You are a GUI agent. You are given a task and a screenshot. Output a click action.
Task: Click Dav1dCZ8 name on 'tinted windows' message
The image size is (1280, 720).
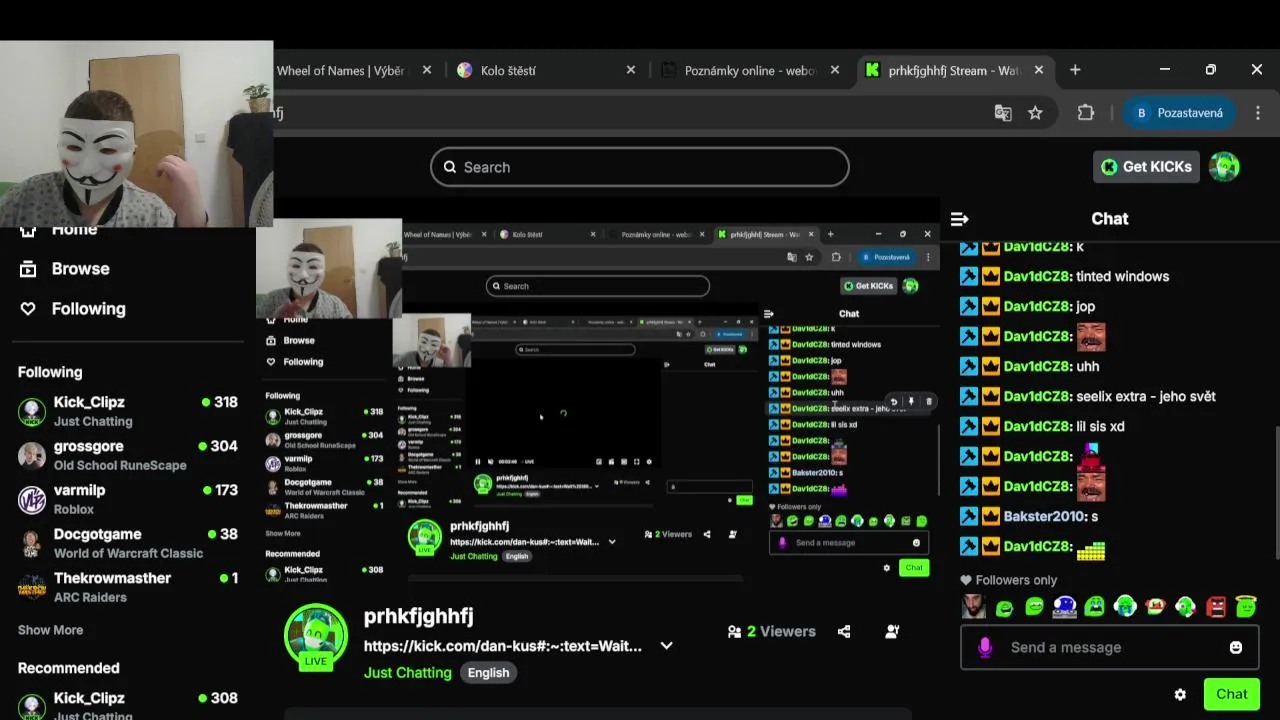(x=1038, y=276)
